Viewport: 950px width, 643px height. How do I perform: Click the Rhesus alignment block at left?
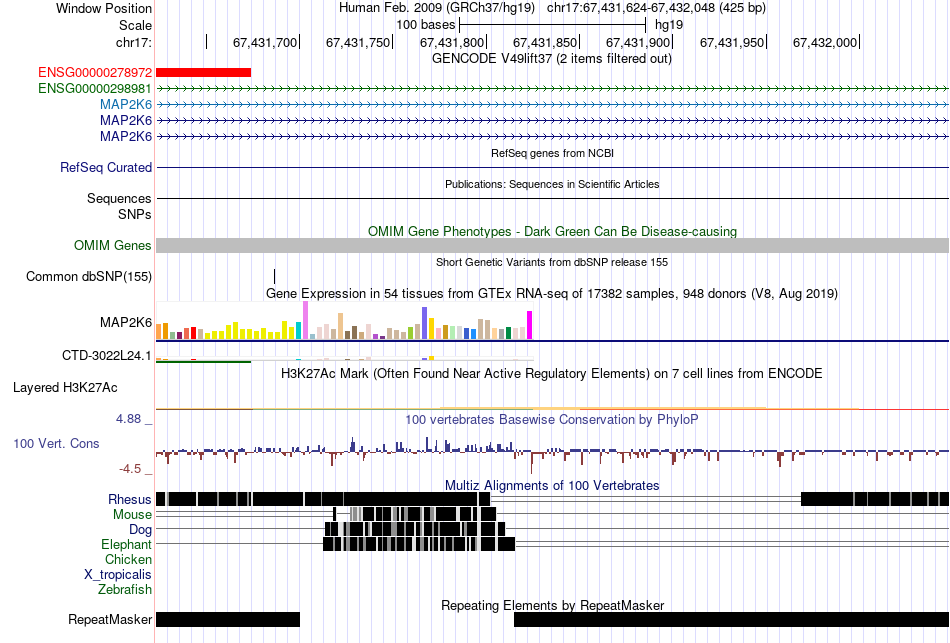[x=323, y=499]
